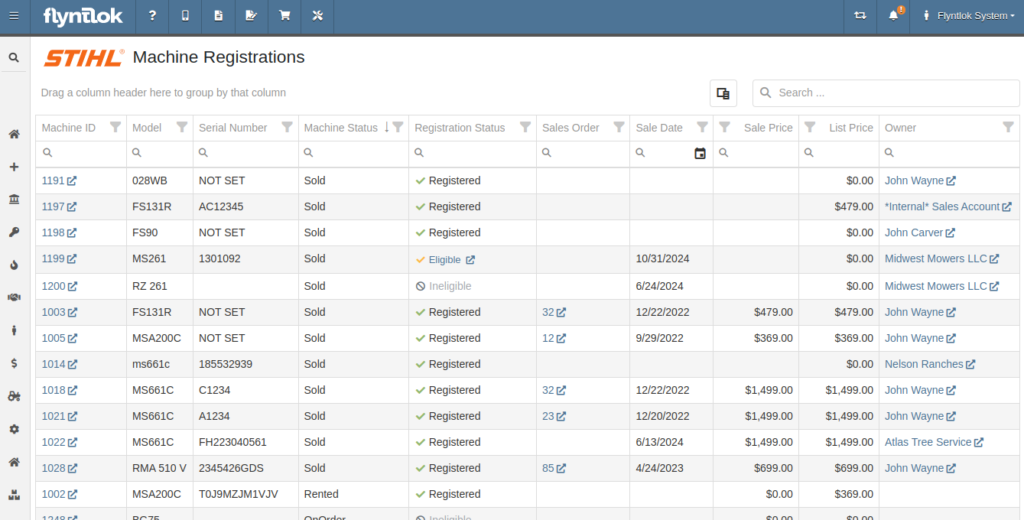Click the Model column filter-row search box
Screen dimensions: 1024x520
160,153
